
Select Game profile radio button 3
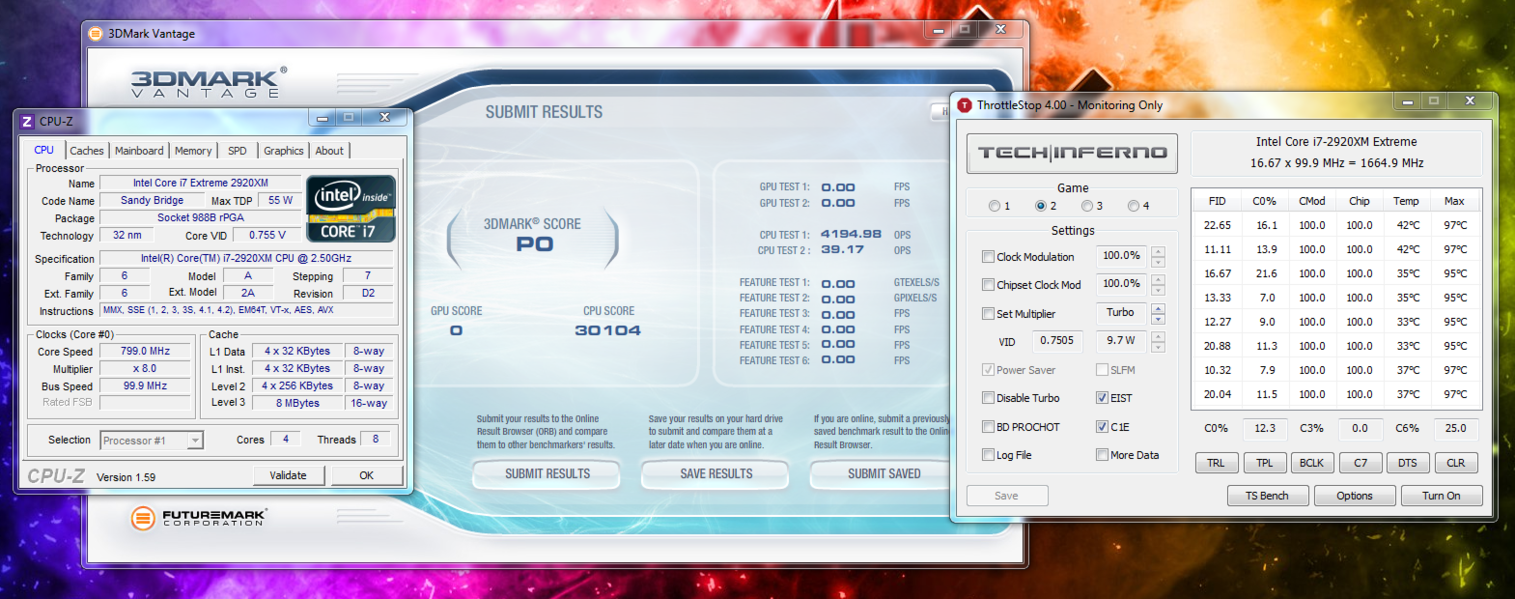(x=1087, y=206)
